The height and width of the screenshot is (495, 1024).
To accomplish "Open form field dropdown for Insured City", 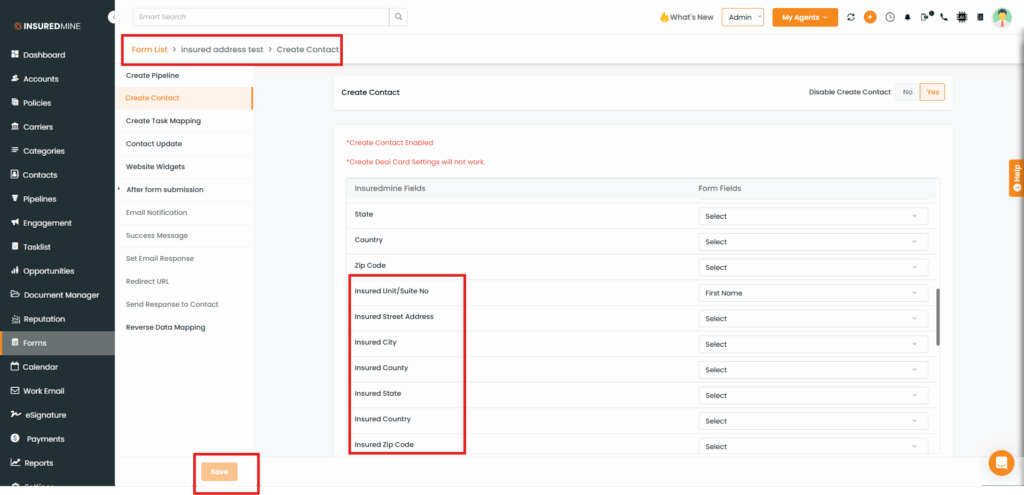I will (x=812, y=344).
